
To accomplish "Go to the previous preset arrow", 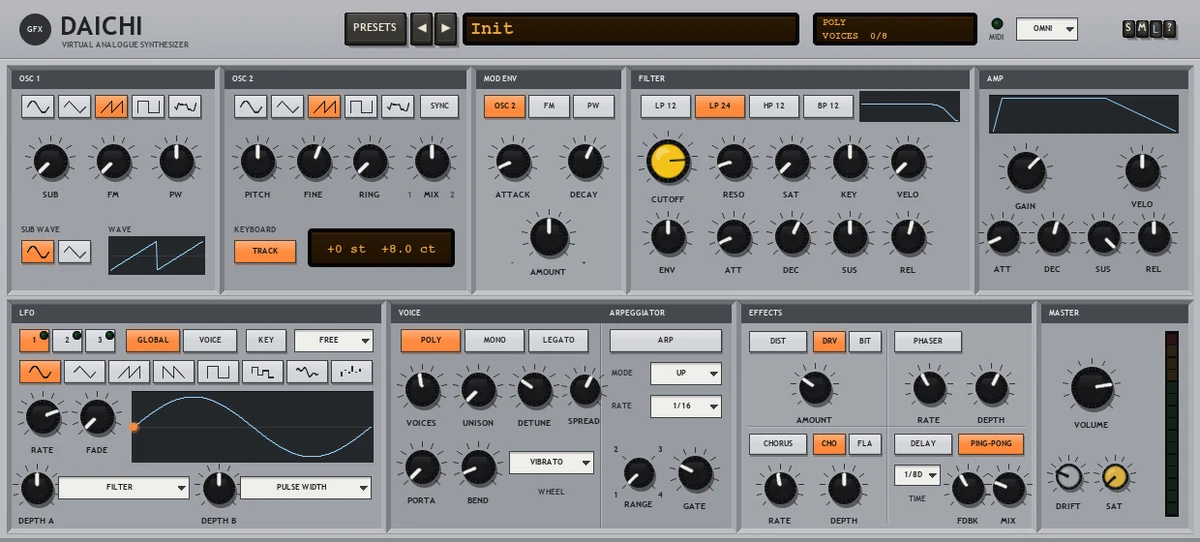I will pos(422,28).
